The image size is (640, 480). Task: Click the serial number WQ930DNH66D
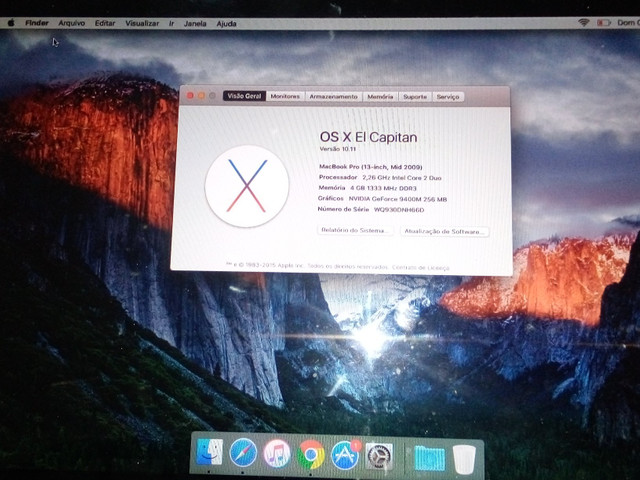[x=399, y=210]
